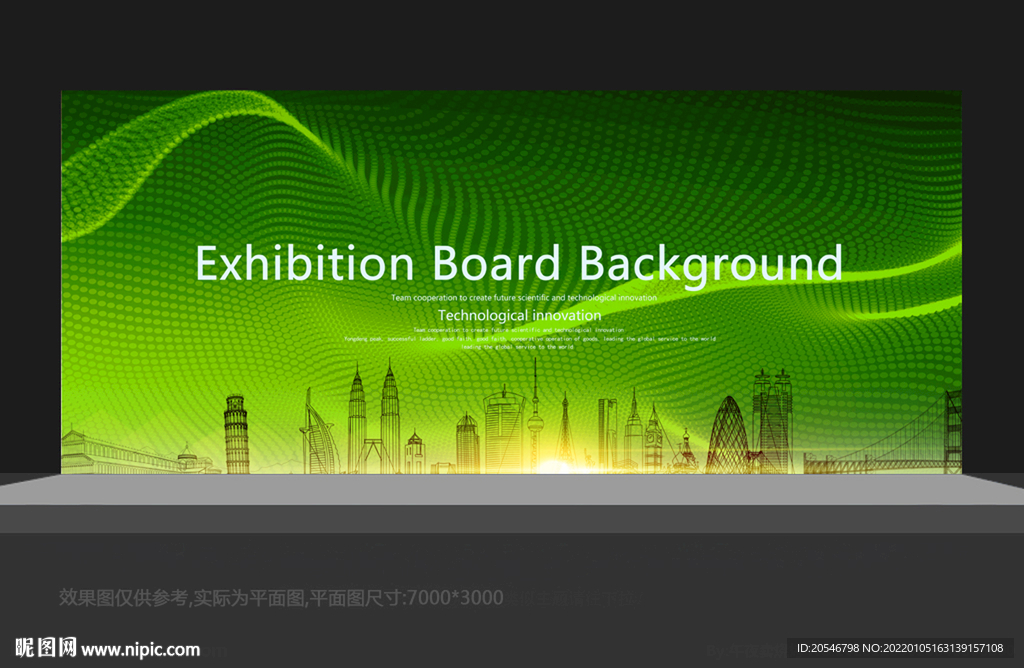Click the "ID:20546798 NO:" info label
The height and width of the screenshot is (668, 1024).
(900, 648)
